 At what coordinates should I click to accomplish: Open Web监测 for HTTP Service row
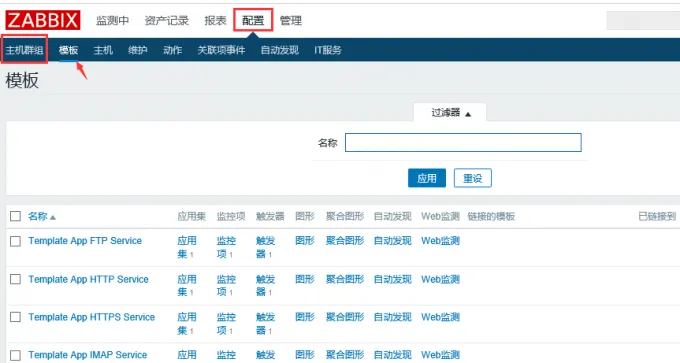point(440,279)
